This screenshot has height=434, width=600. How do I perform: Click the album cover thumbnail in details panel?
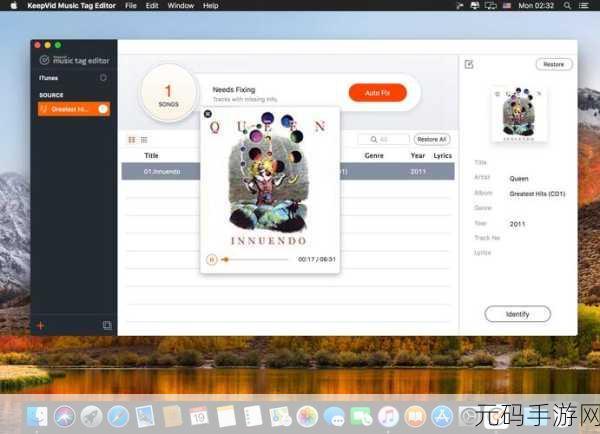[x=518, y=114]
